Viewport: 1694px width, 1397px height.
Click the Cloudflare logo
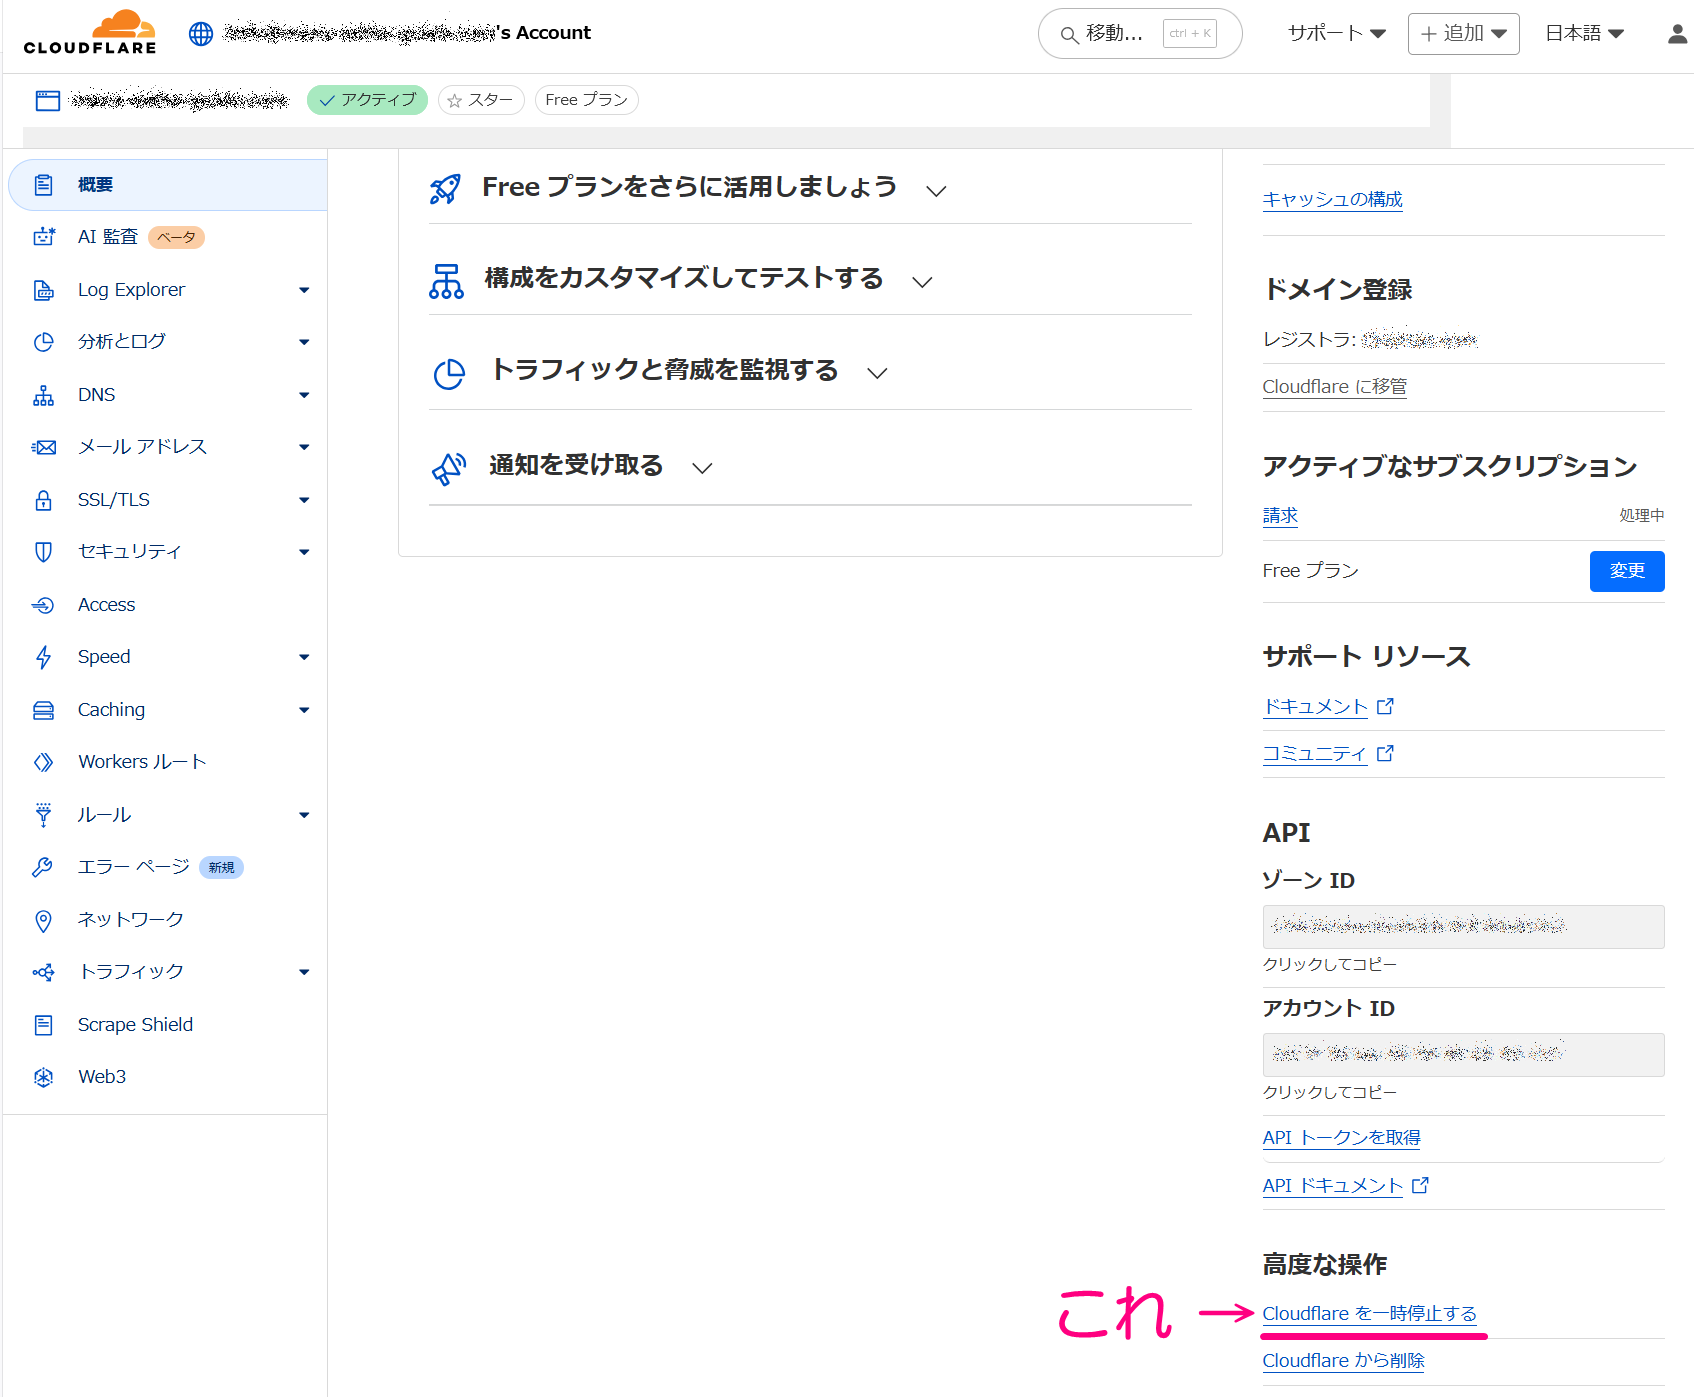point(90,32)
